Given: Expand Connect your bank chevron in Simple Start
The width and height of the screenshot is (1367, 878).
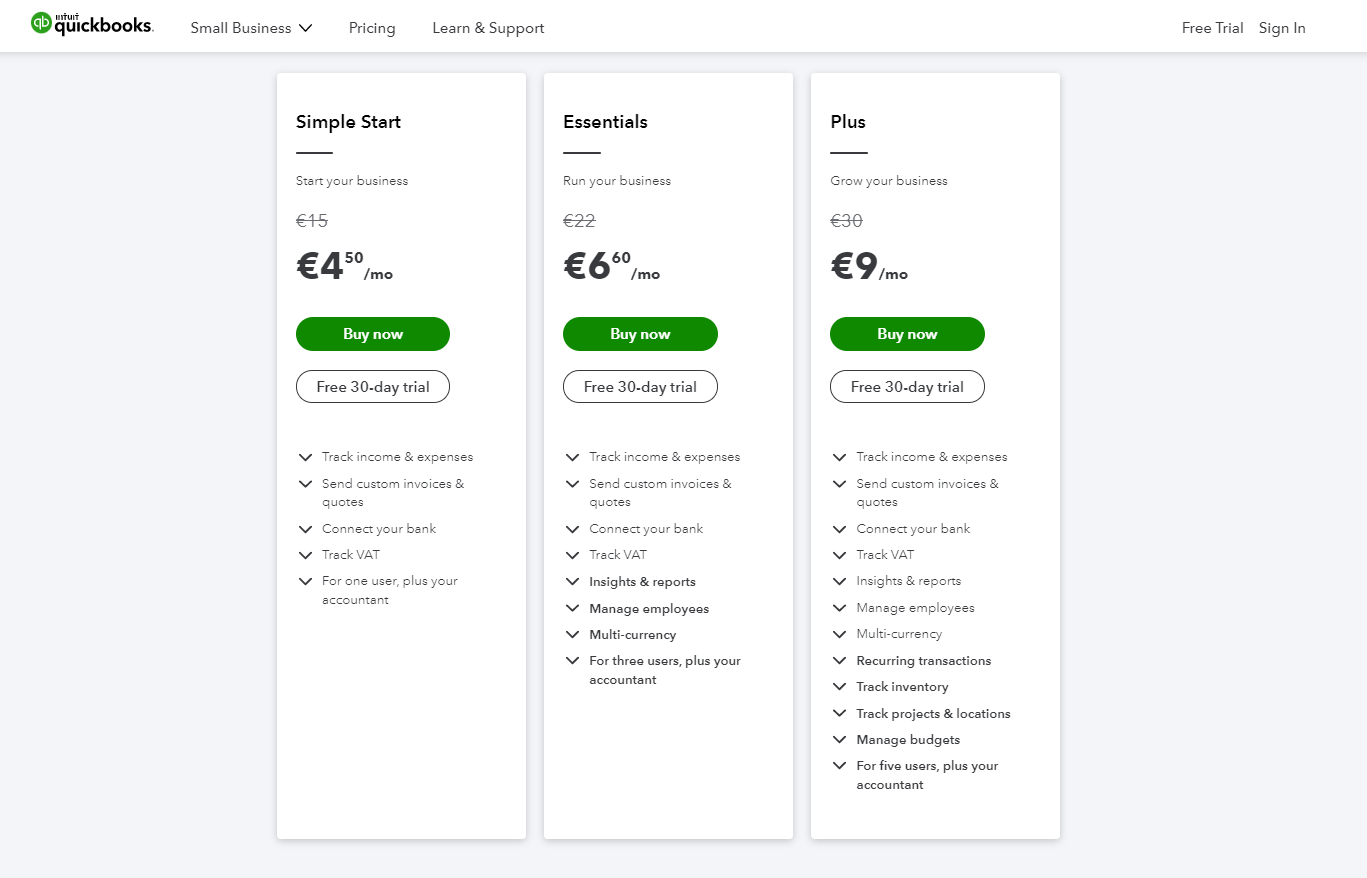Looking at the screenshot, I should [x=305, y=529].
